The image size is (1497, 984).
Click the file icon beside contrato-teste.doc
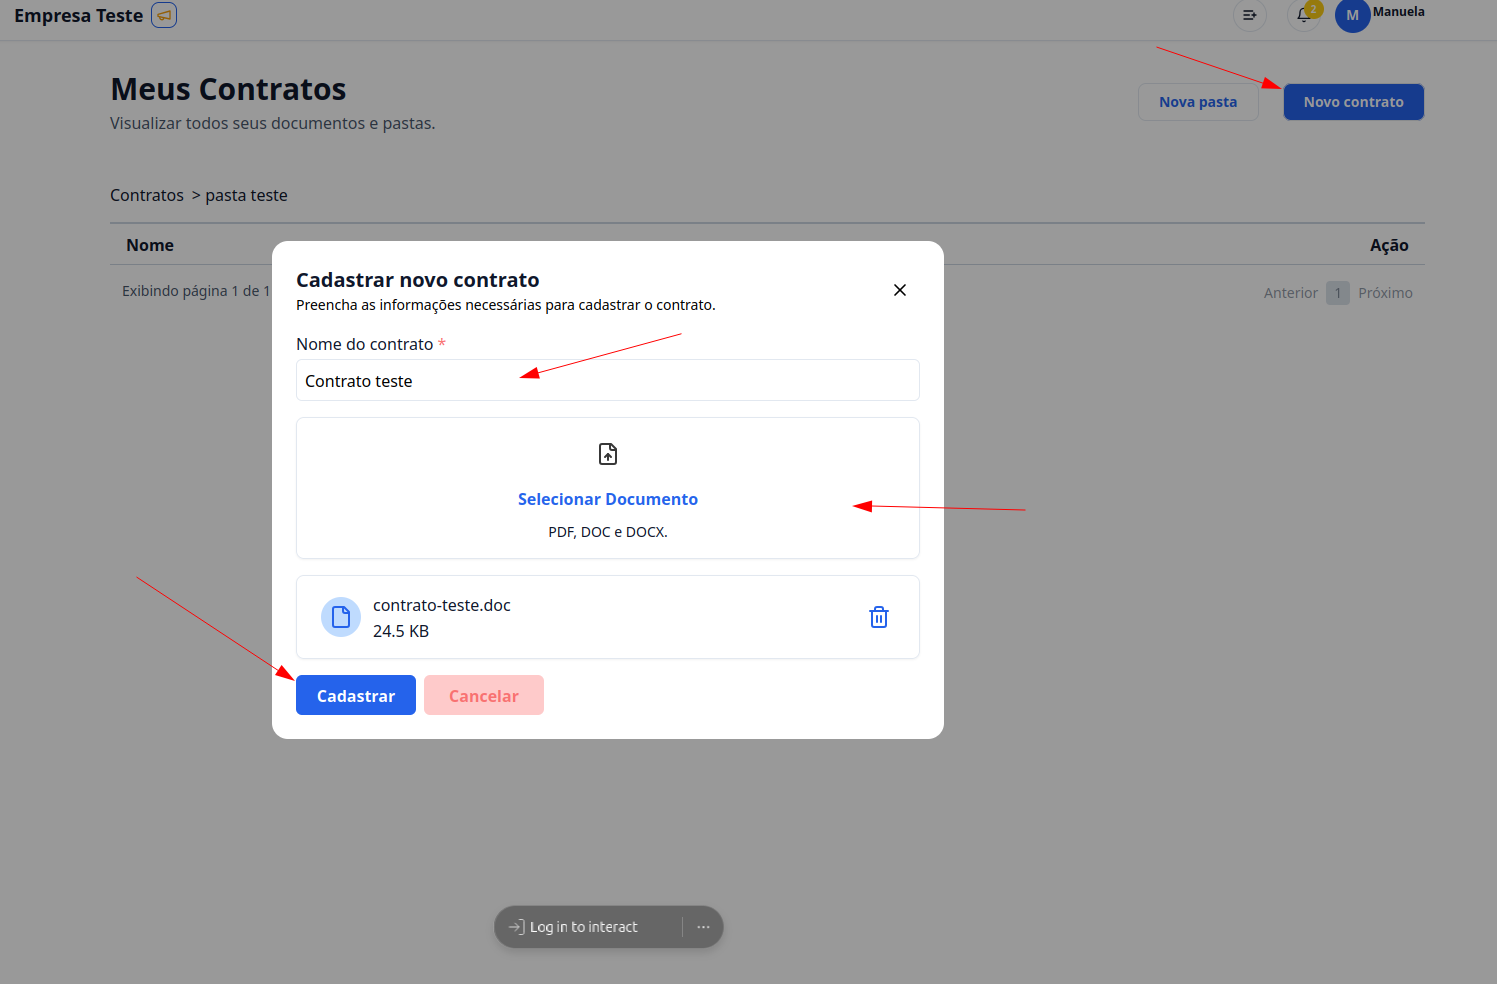pyautogui.click(x=341, y=617)
